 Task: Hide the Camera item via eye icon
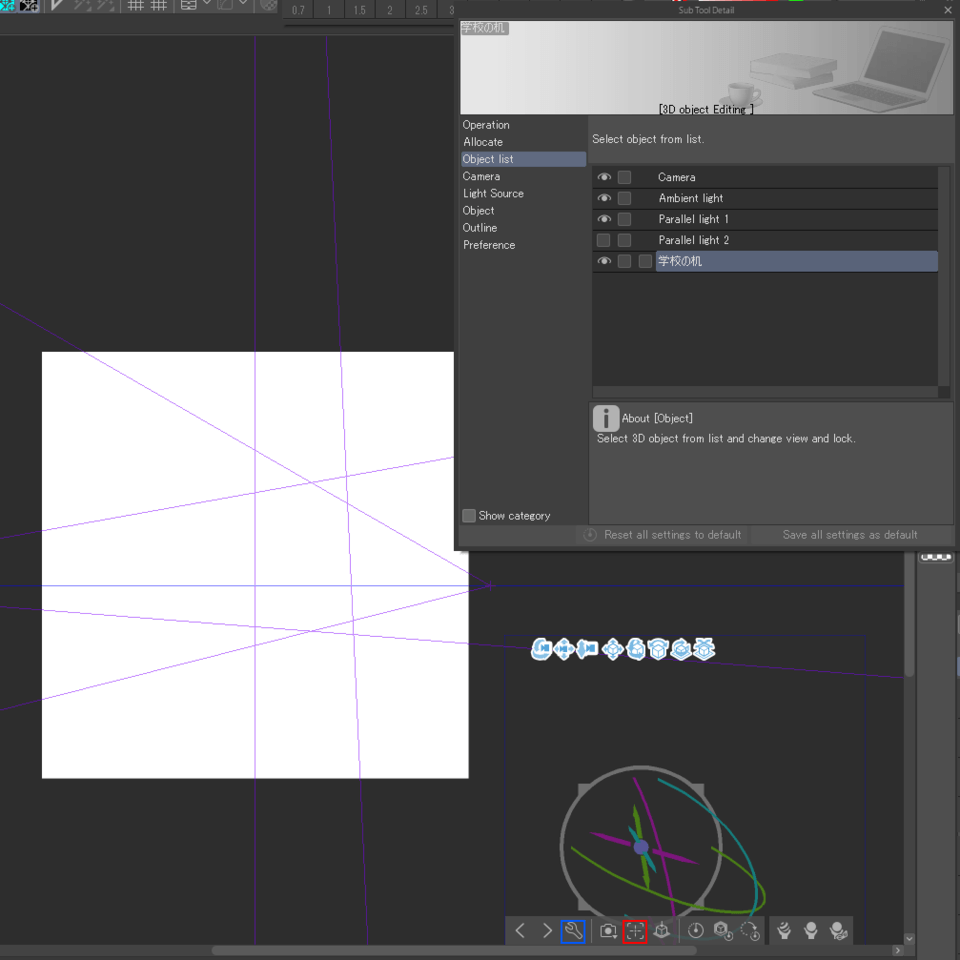[604, 177]
